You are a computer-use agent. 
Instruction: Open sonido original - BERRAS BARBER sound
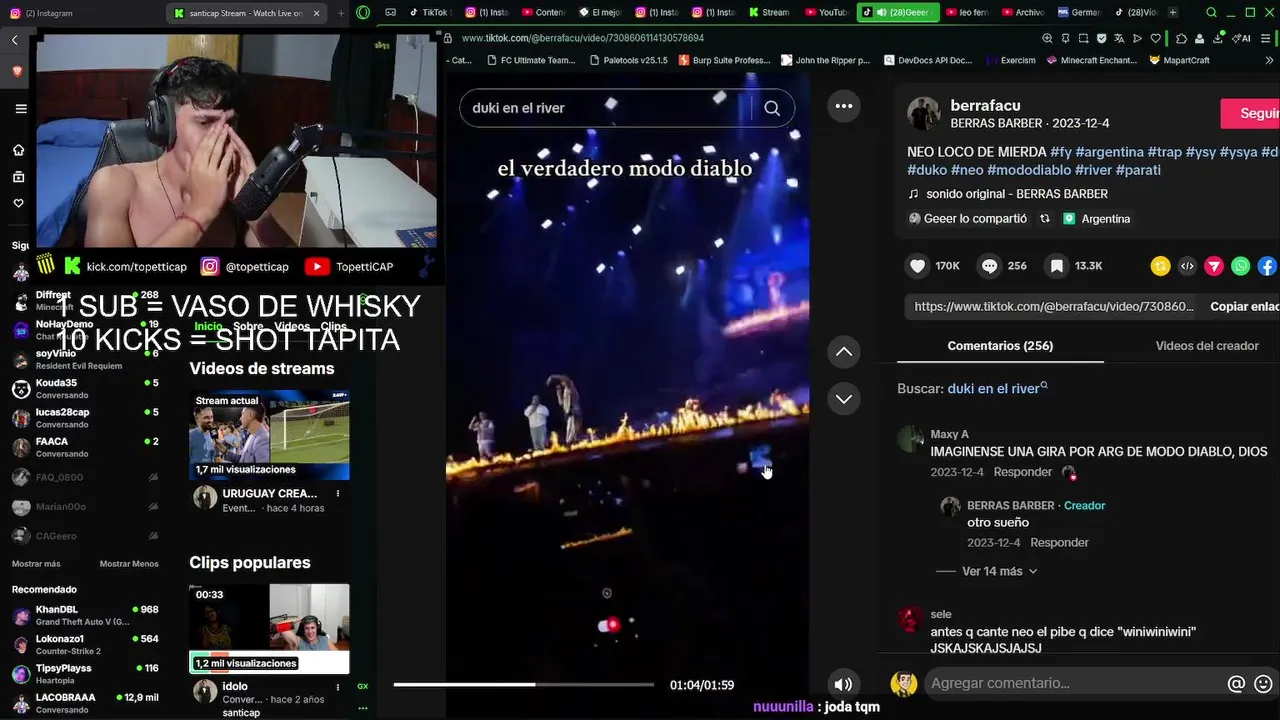coord(1008,194)
